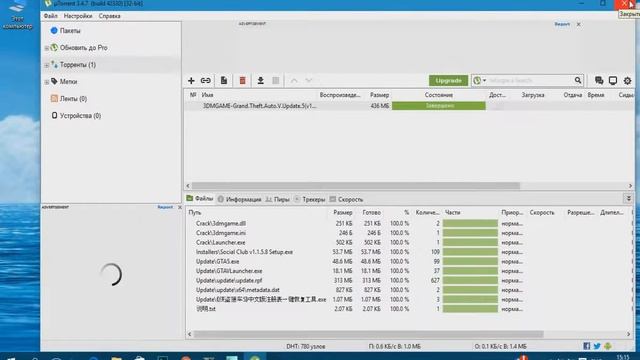Viewport: 640px width, 360px height.
Task: Remove torrent with red trash icon
Action: [x=242, y=80]
